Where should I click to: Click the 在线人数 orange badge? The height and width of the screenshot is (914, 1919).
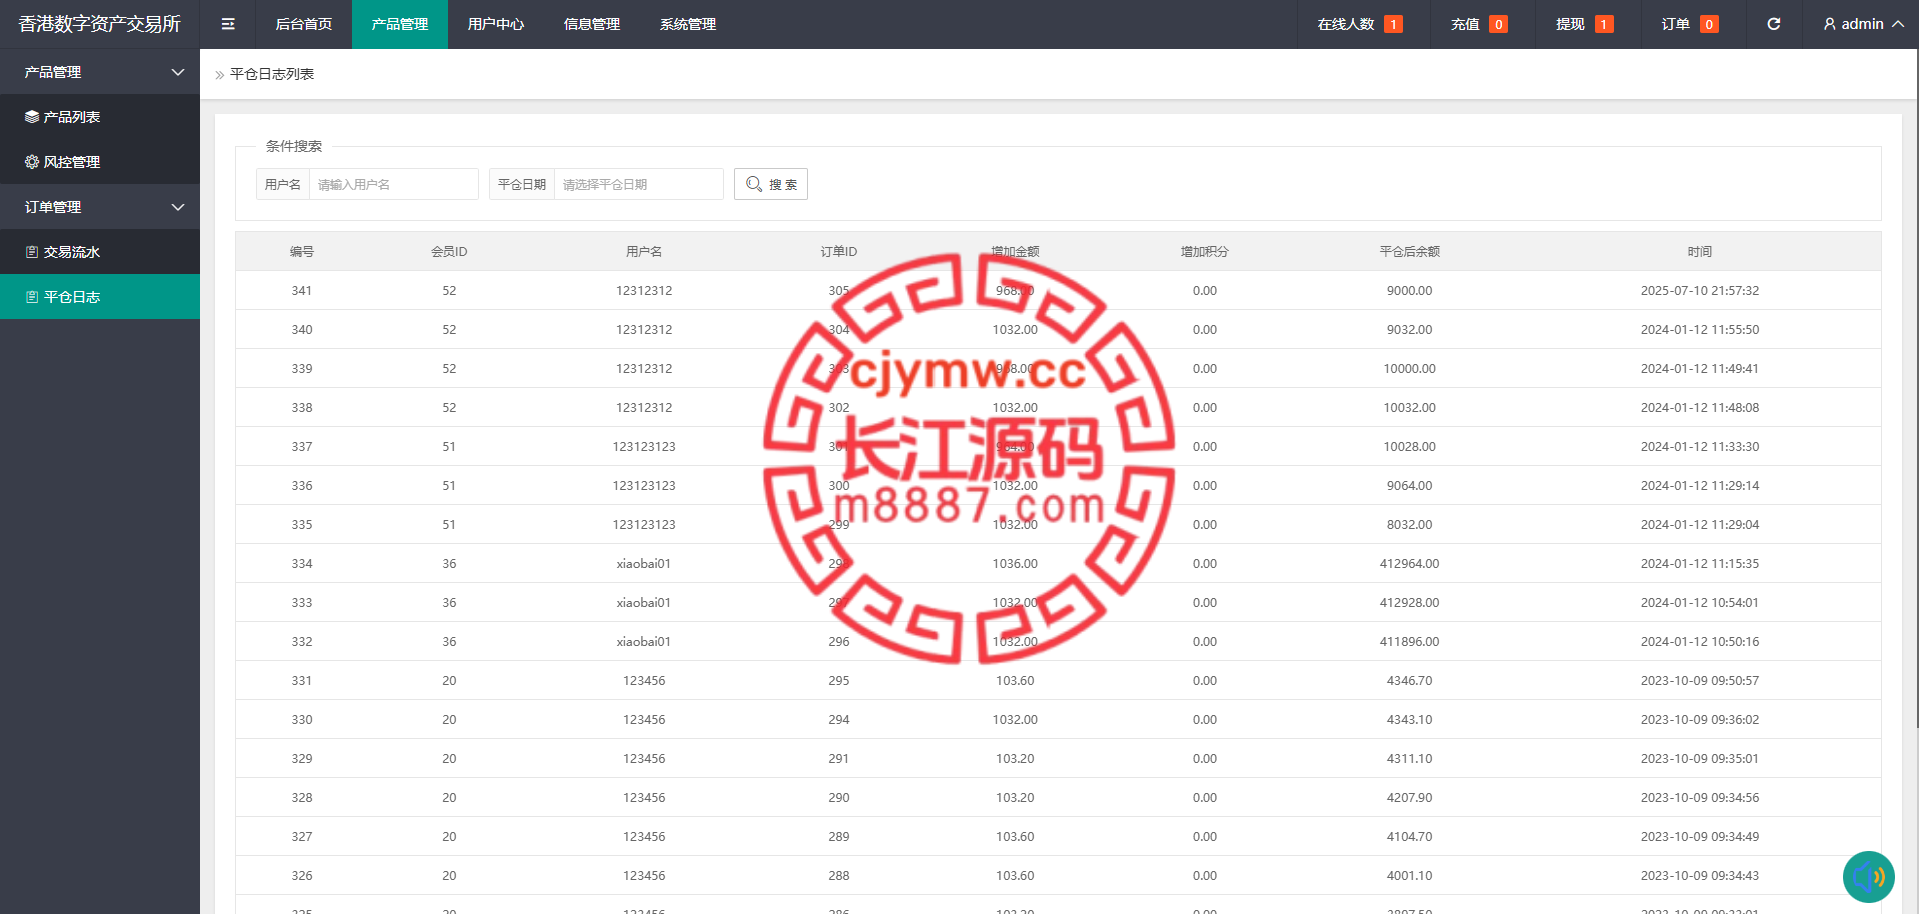tap(1393, 24)
